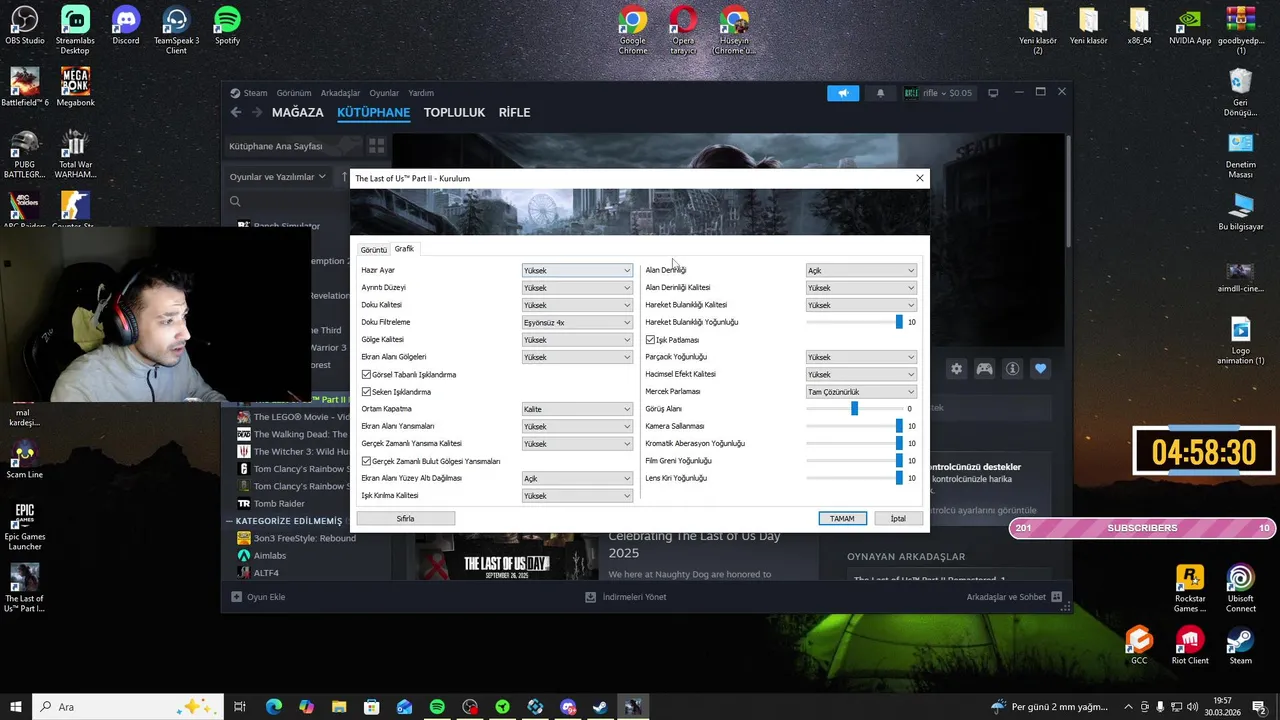This screenshot has height=720, width=1280.
Task: Open Spotify desktop shortcut
Action: [227, 26]
